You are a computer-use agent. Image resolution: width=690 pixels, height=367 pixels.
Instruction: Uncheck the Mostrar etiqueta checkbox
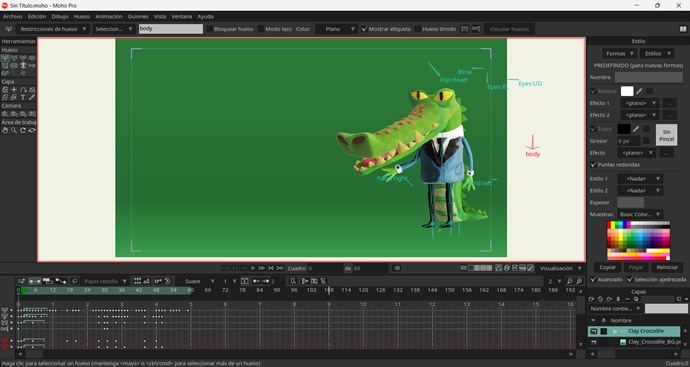pyautogui.click(x=364, y=29)
